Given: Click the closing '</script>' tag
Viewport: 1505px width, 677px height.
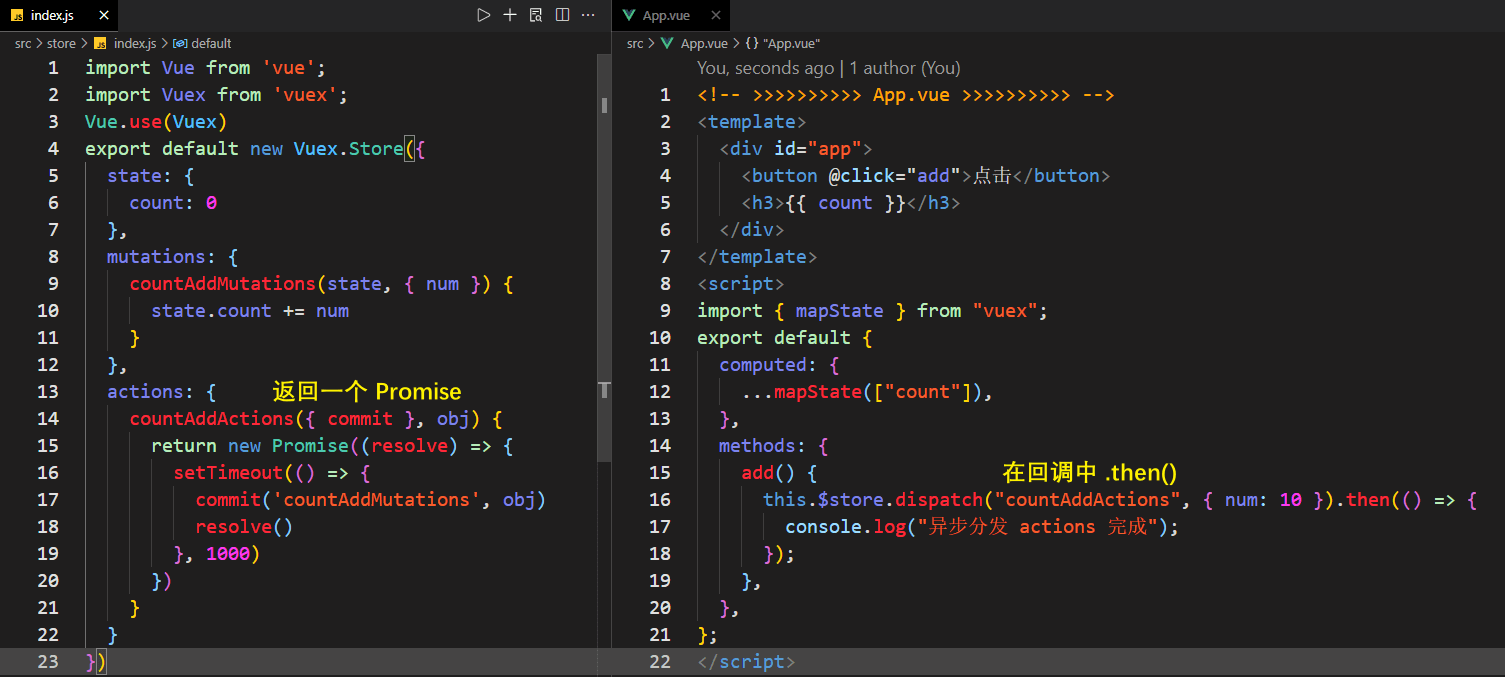Looking at the screenshot, I should point(746,661).
